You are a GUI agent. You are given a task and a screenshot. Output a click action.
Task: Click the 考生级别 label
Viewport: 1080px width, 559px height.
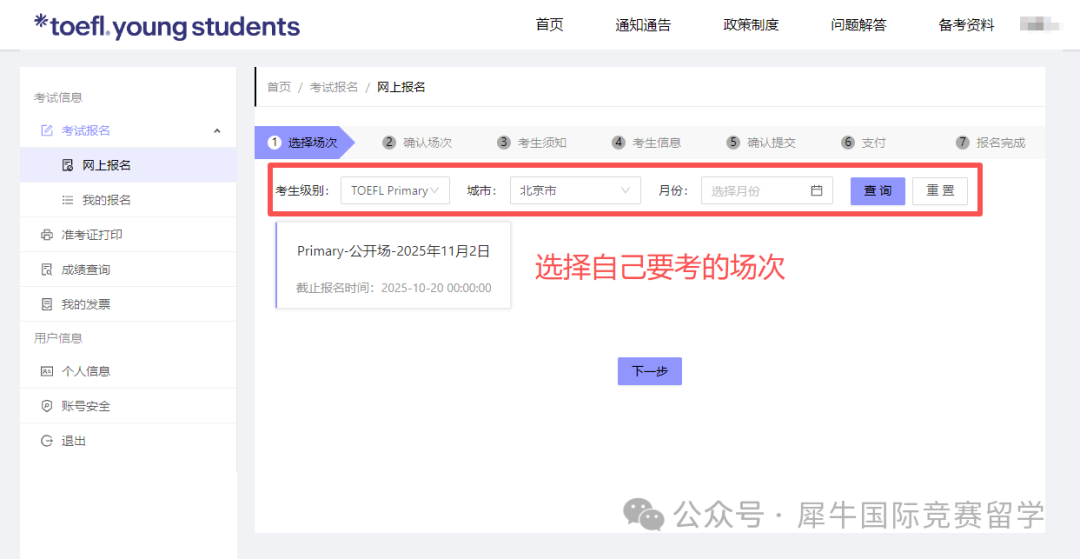[x=304, y=191]
